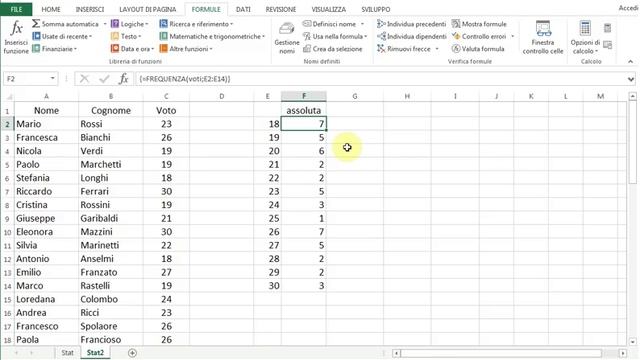This screenshot has height=360, width=640.
Task: Open Gestione nomi manager
Action: 287,38
